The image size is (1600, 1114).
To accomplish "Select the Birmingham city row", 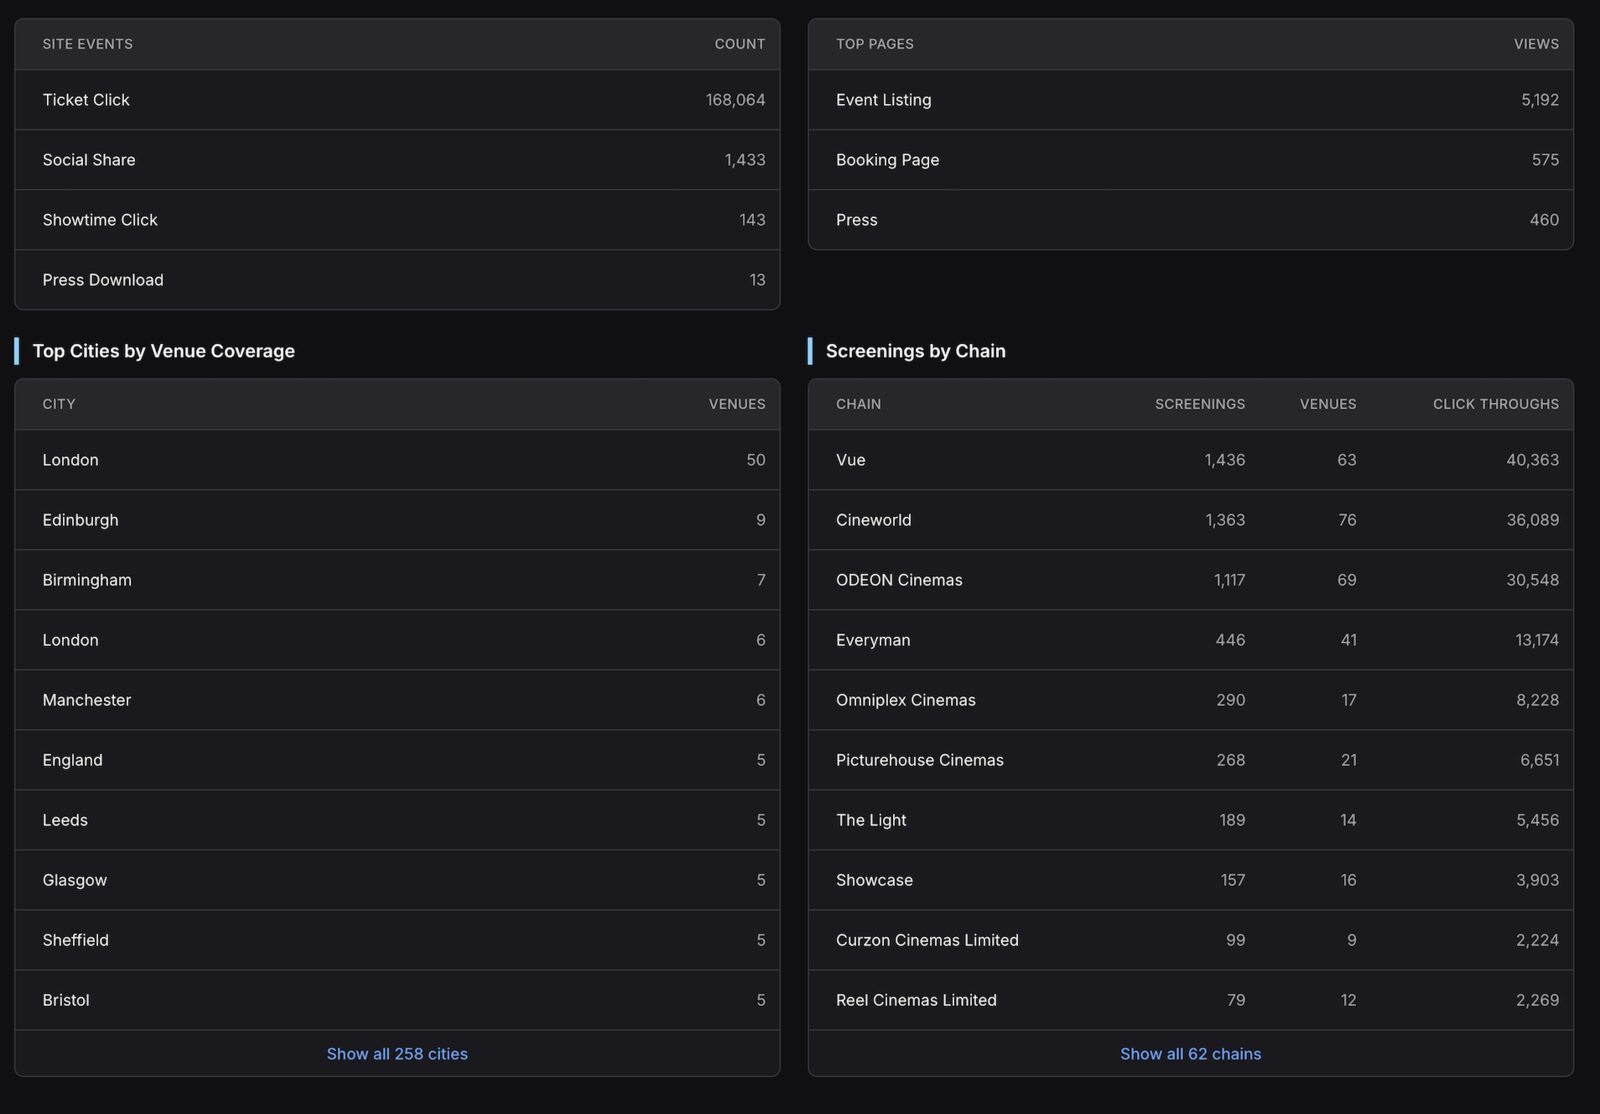I will 397,580.
